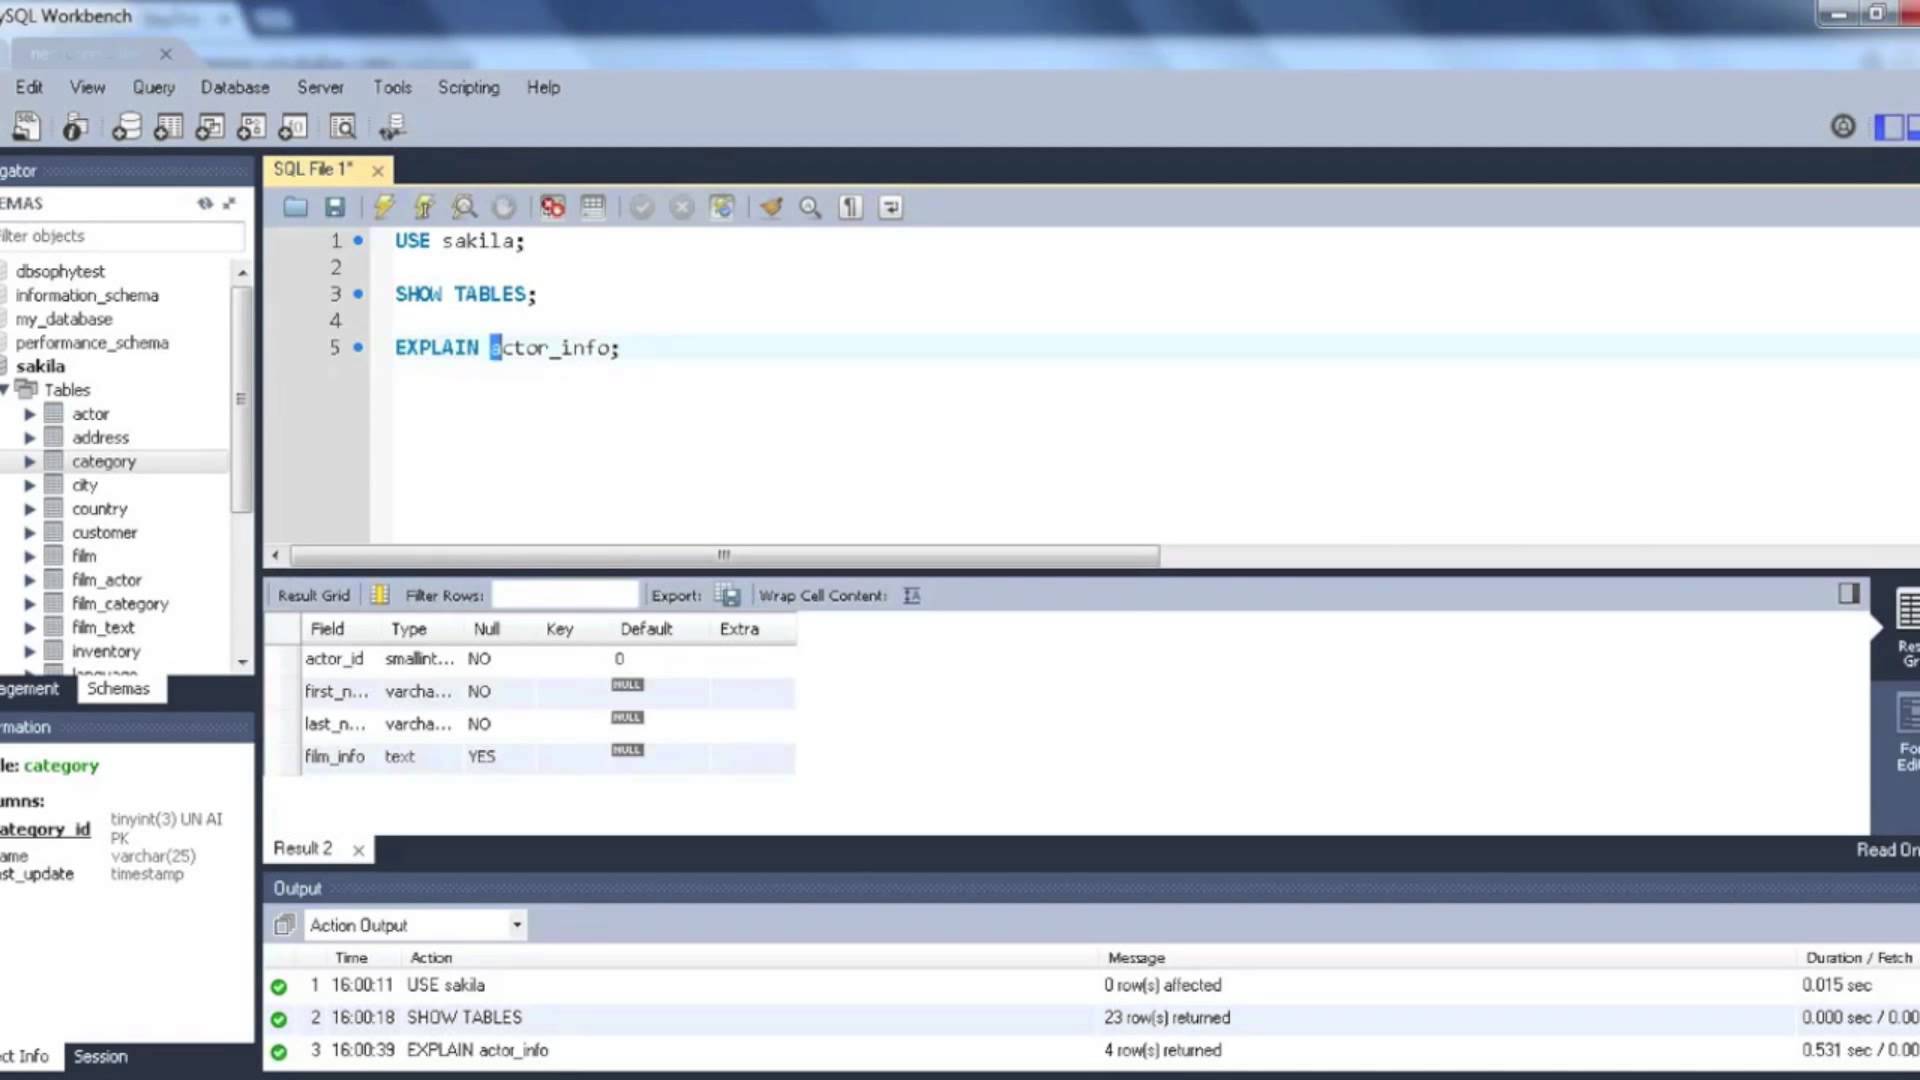This screenshot has width=1920, height=1080.
Task: Close the Result 2 tab
Action: click(358, 850)
